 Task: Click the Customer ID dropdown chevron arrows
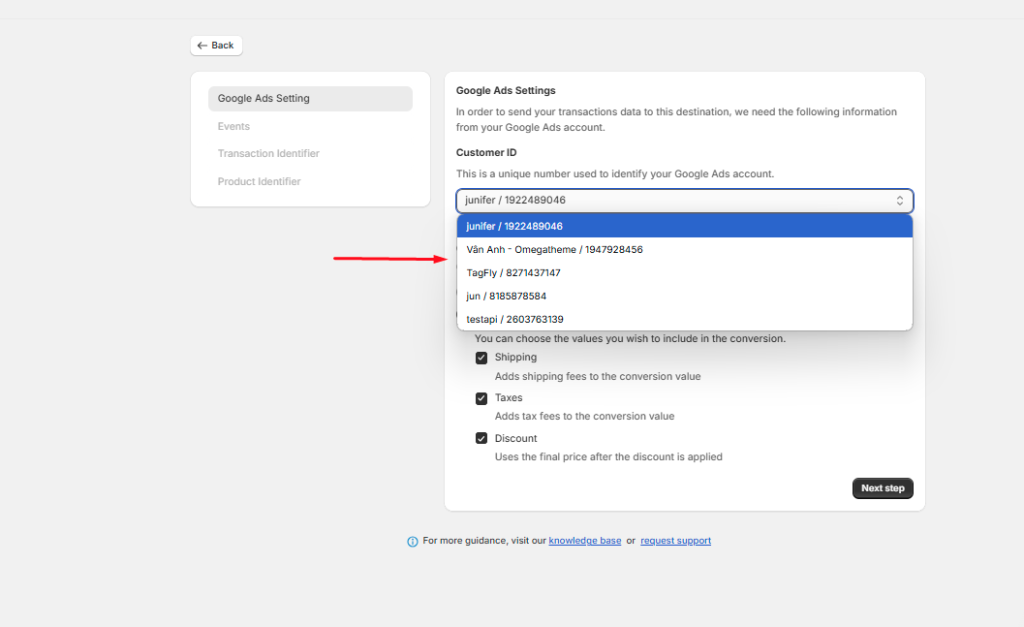[x=900, y=201]
